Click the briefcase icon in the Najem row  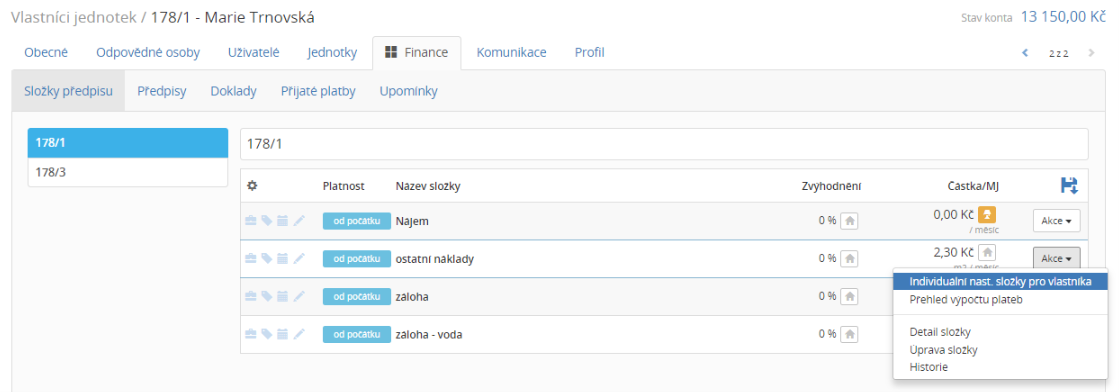250,221
